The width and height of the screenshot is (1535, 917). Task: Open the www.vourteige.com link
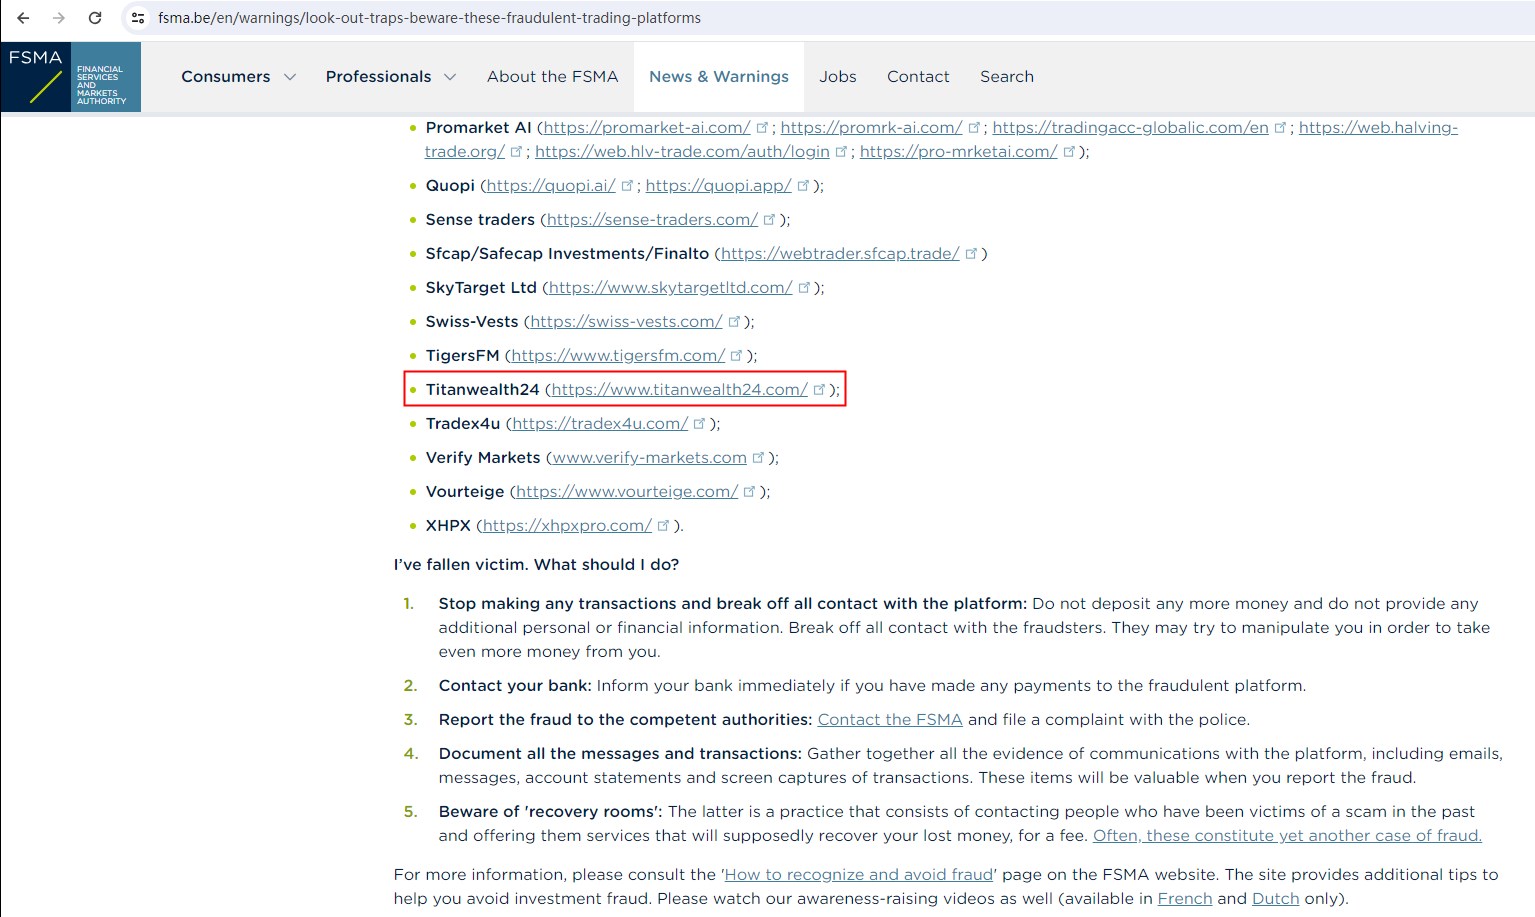click(x=627, y=492)
